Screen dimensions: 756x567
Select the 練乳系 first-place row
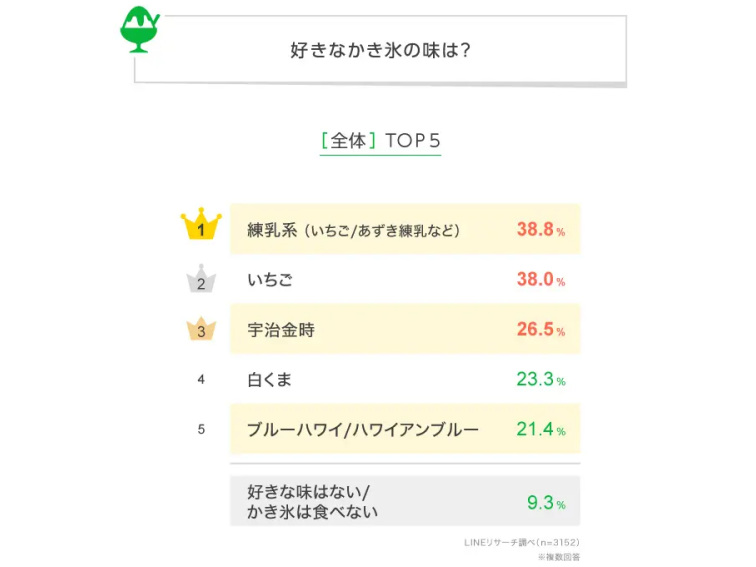pyautogui.click(x=405, y=229)
